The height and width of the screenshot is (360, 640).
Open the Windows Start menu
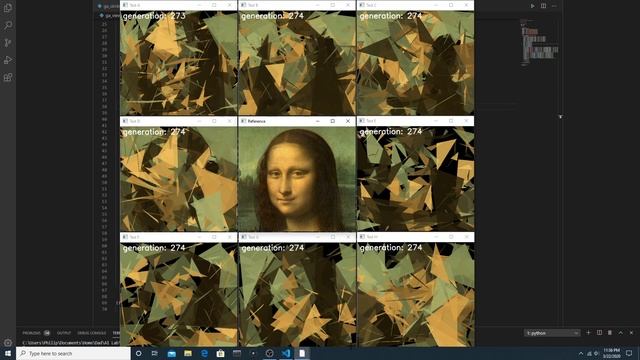8,353
